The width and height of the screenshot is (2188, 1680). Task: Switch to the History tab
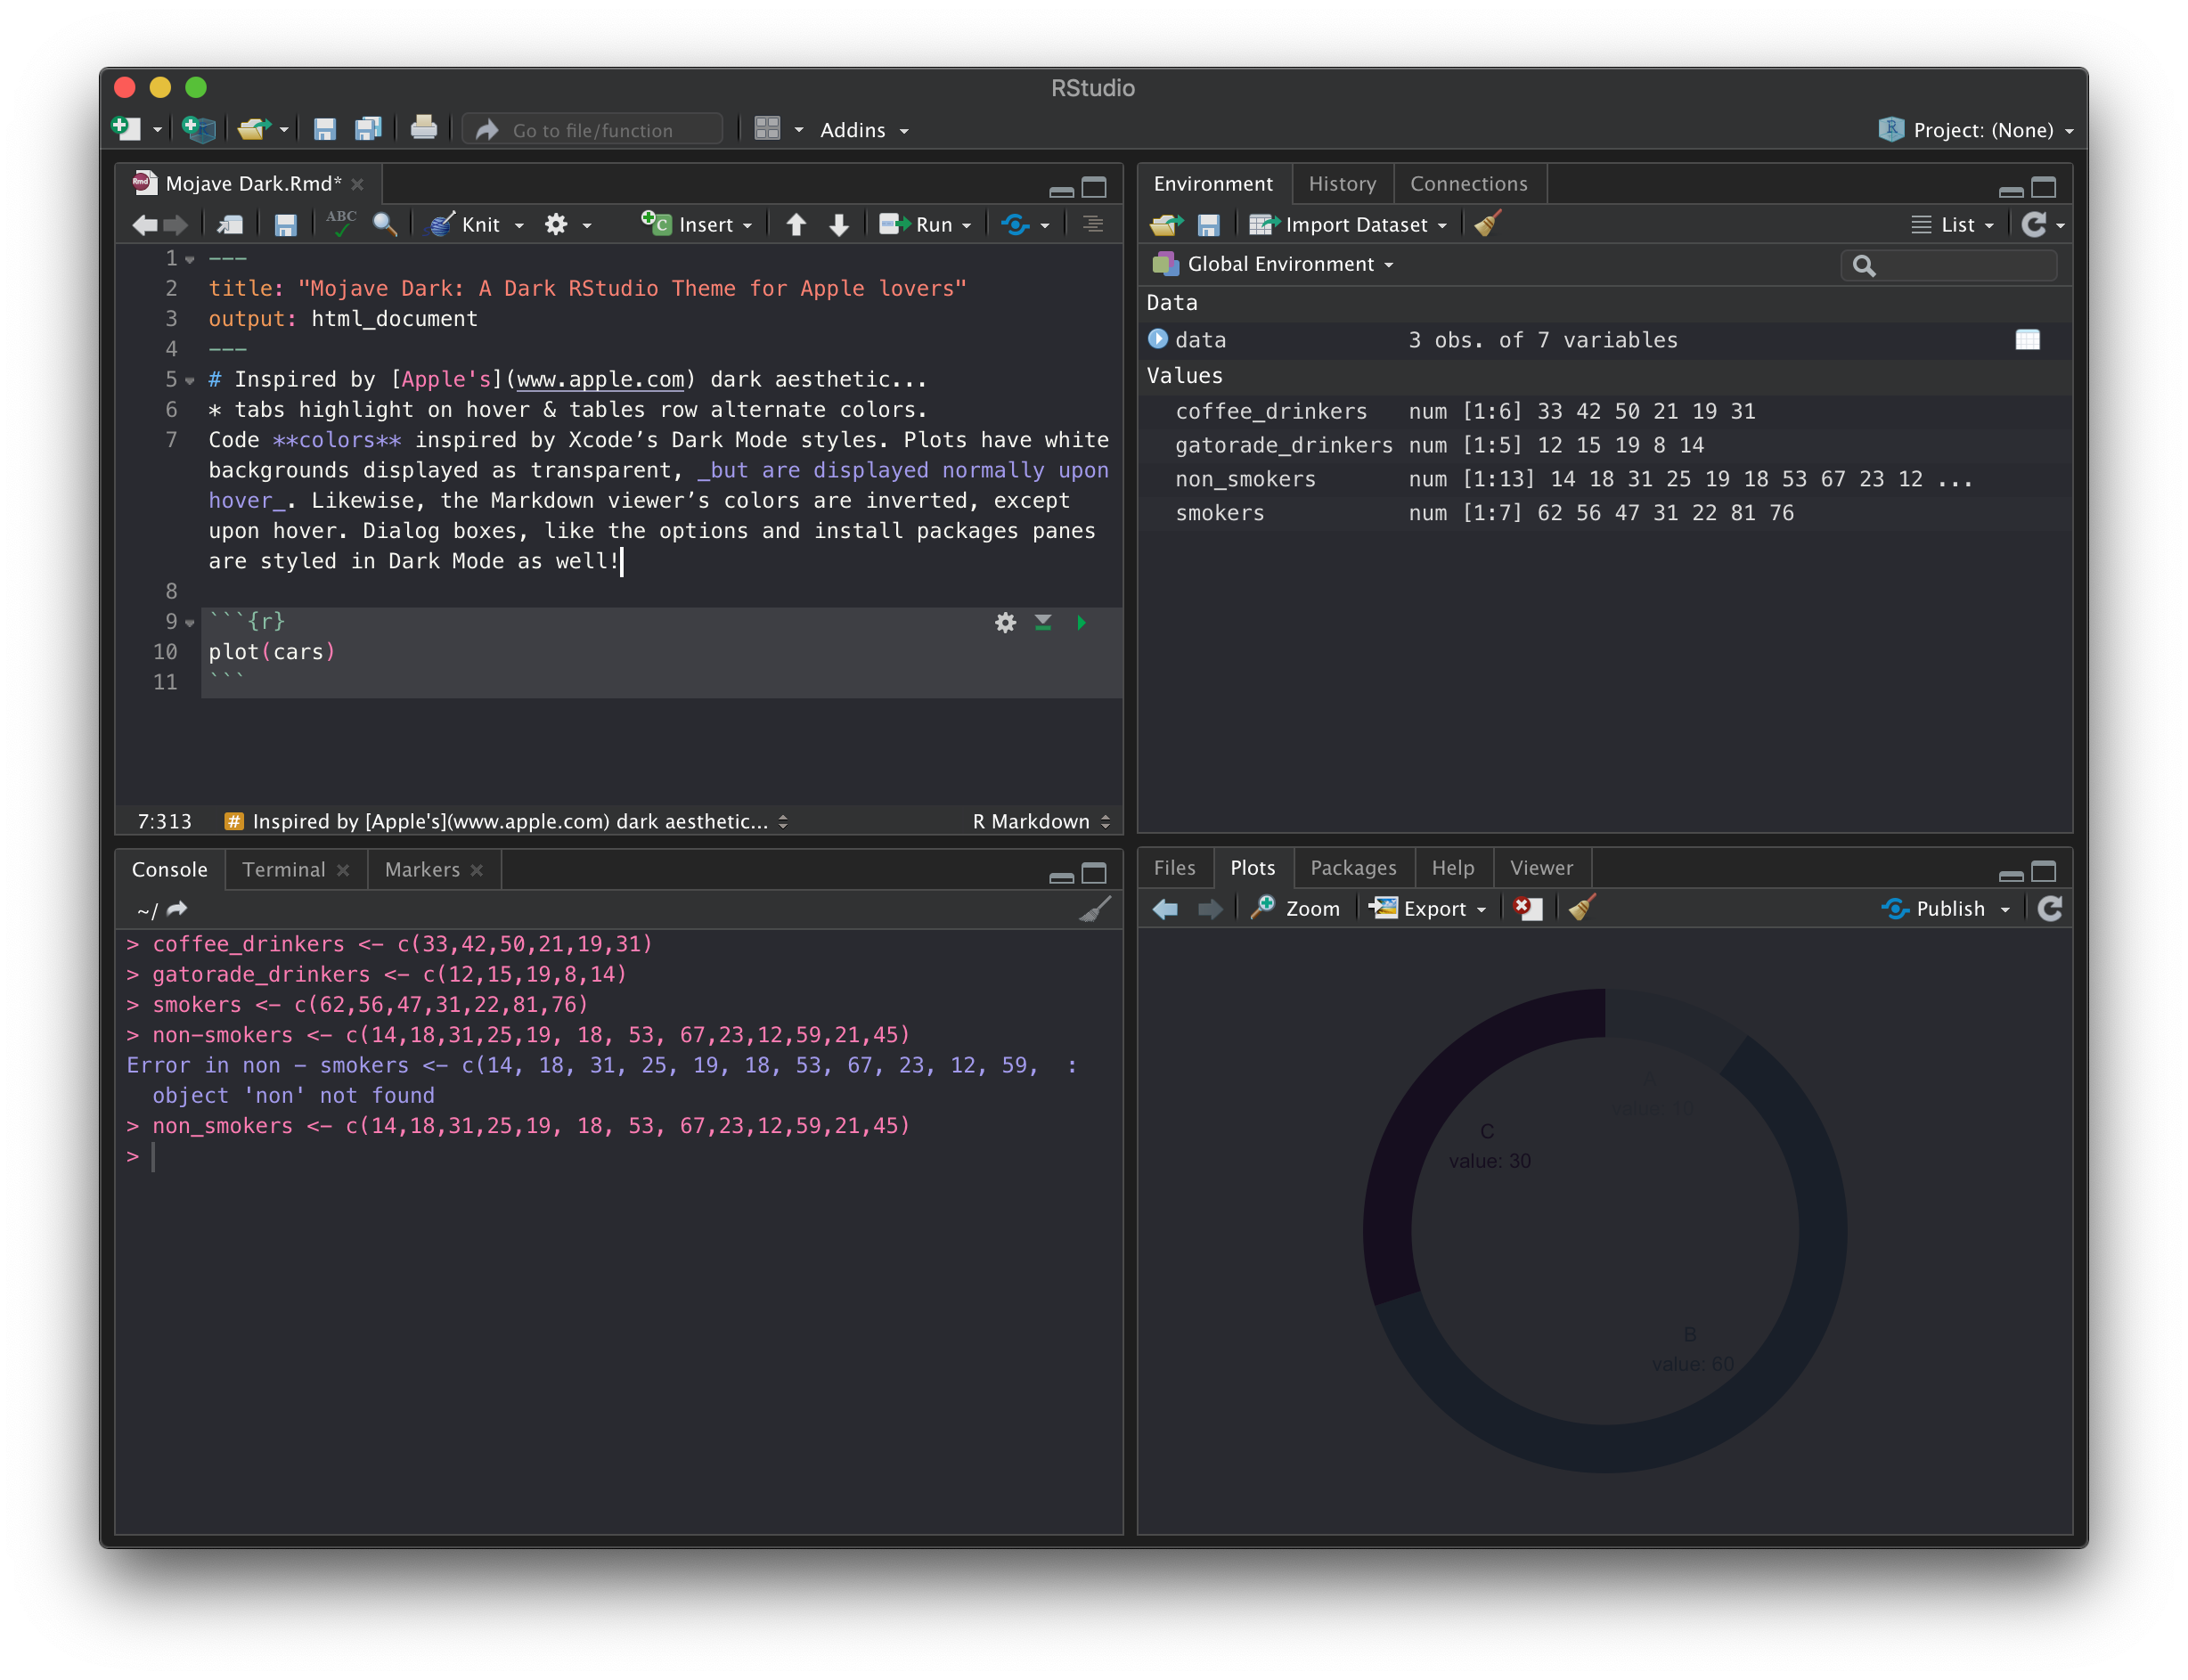[1342, 184]
